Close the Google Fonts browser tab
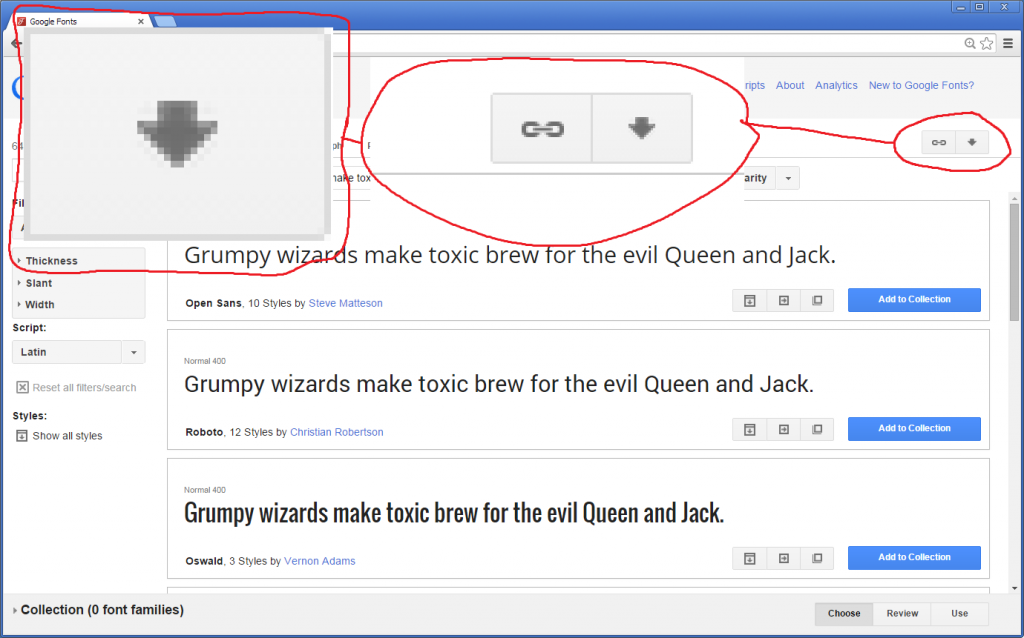Screen dimensions: 1024x638 point(140,22)
